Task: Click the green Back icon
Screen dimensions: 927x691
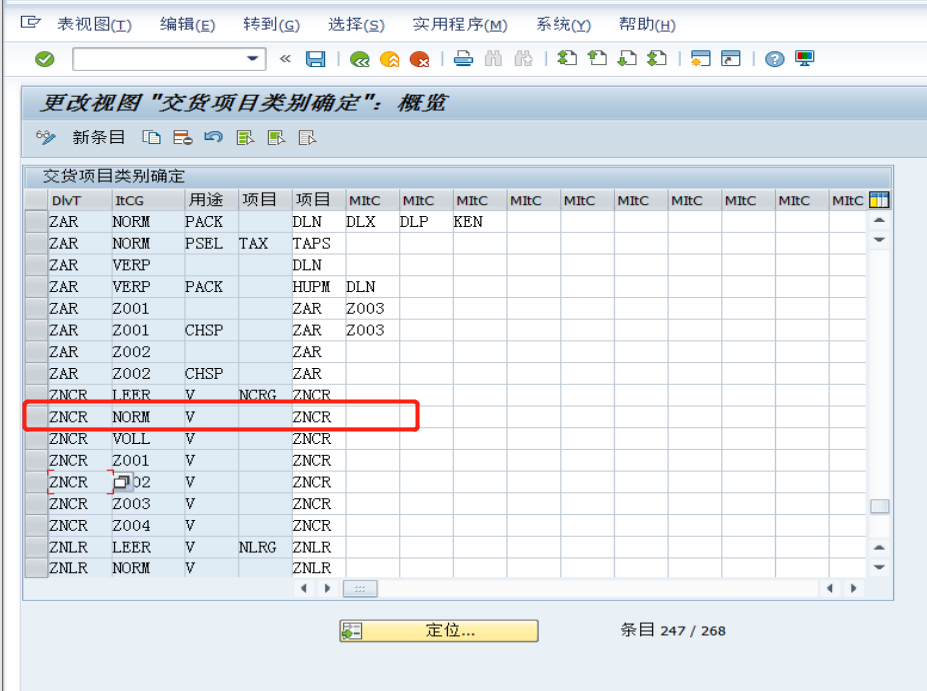Action: [359, 59]
